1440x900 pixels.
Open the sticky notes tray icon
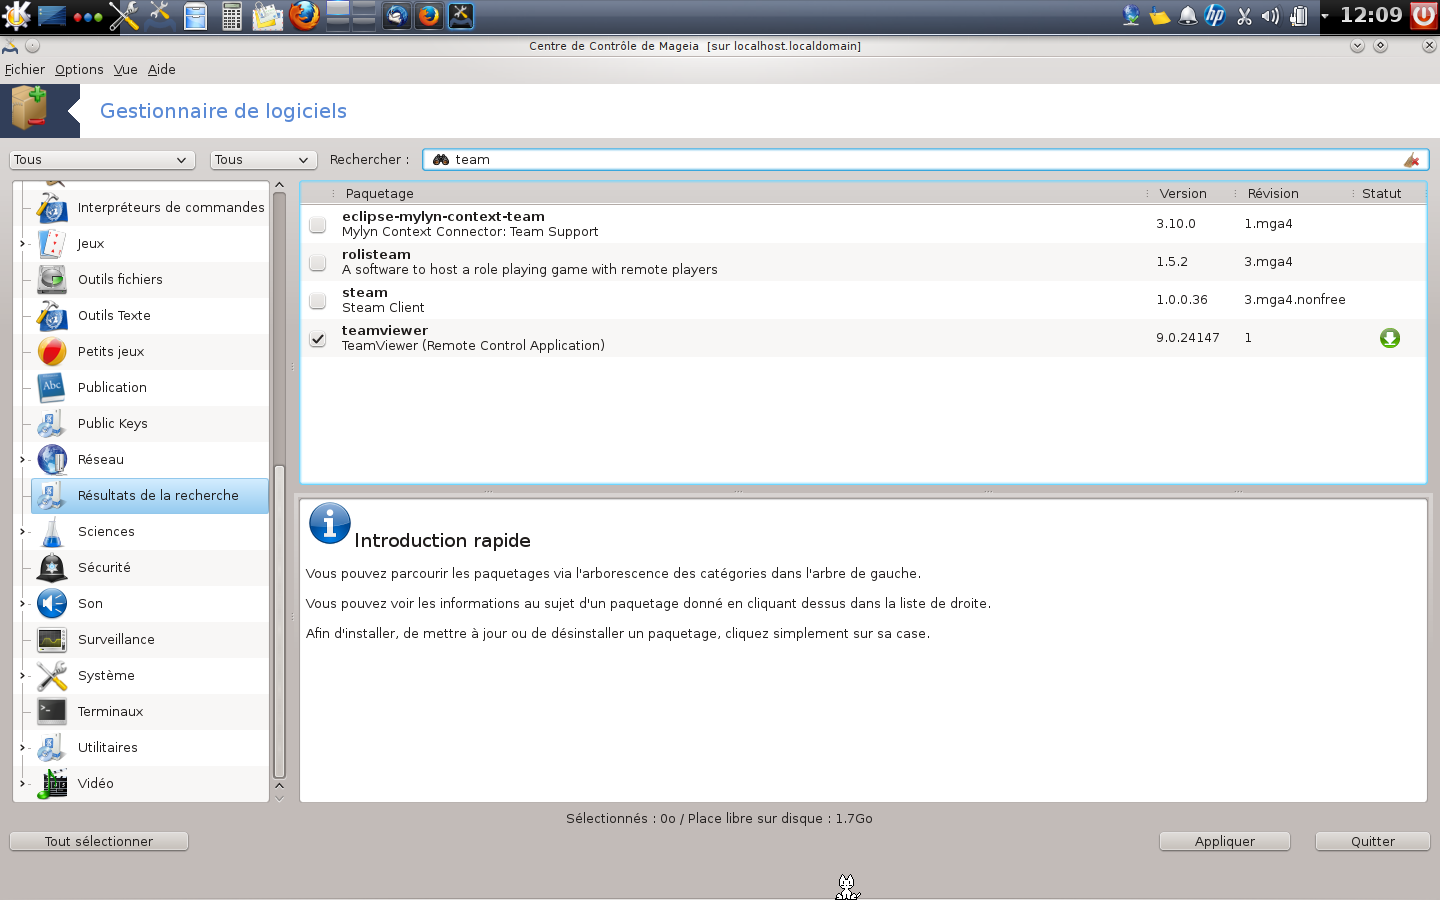[1160, 15]
